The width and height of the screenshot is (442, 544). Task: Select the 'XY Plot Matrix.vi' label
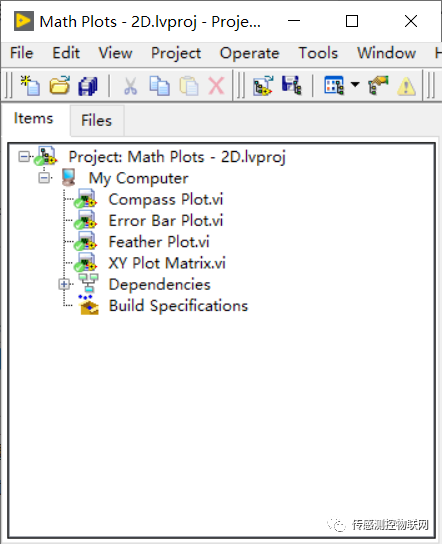click(167, 263)
